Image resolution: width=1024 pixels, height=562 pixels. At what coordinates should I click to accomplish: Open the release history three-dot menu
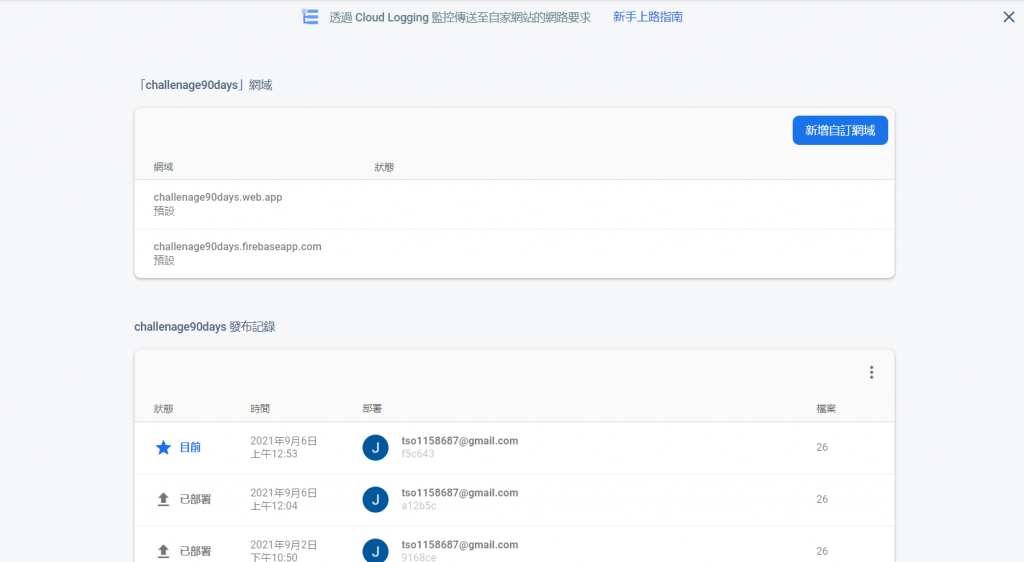coord(871,373)
